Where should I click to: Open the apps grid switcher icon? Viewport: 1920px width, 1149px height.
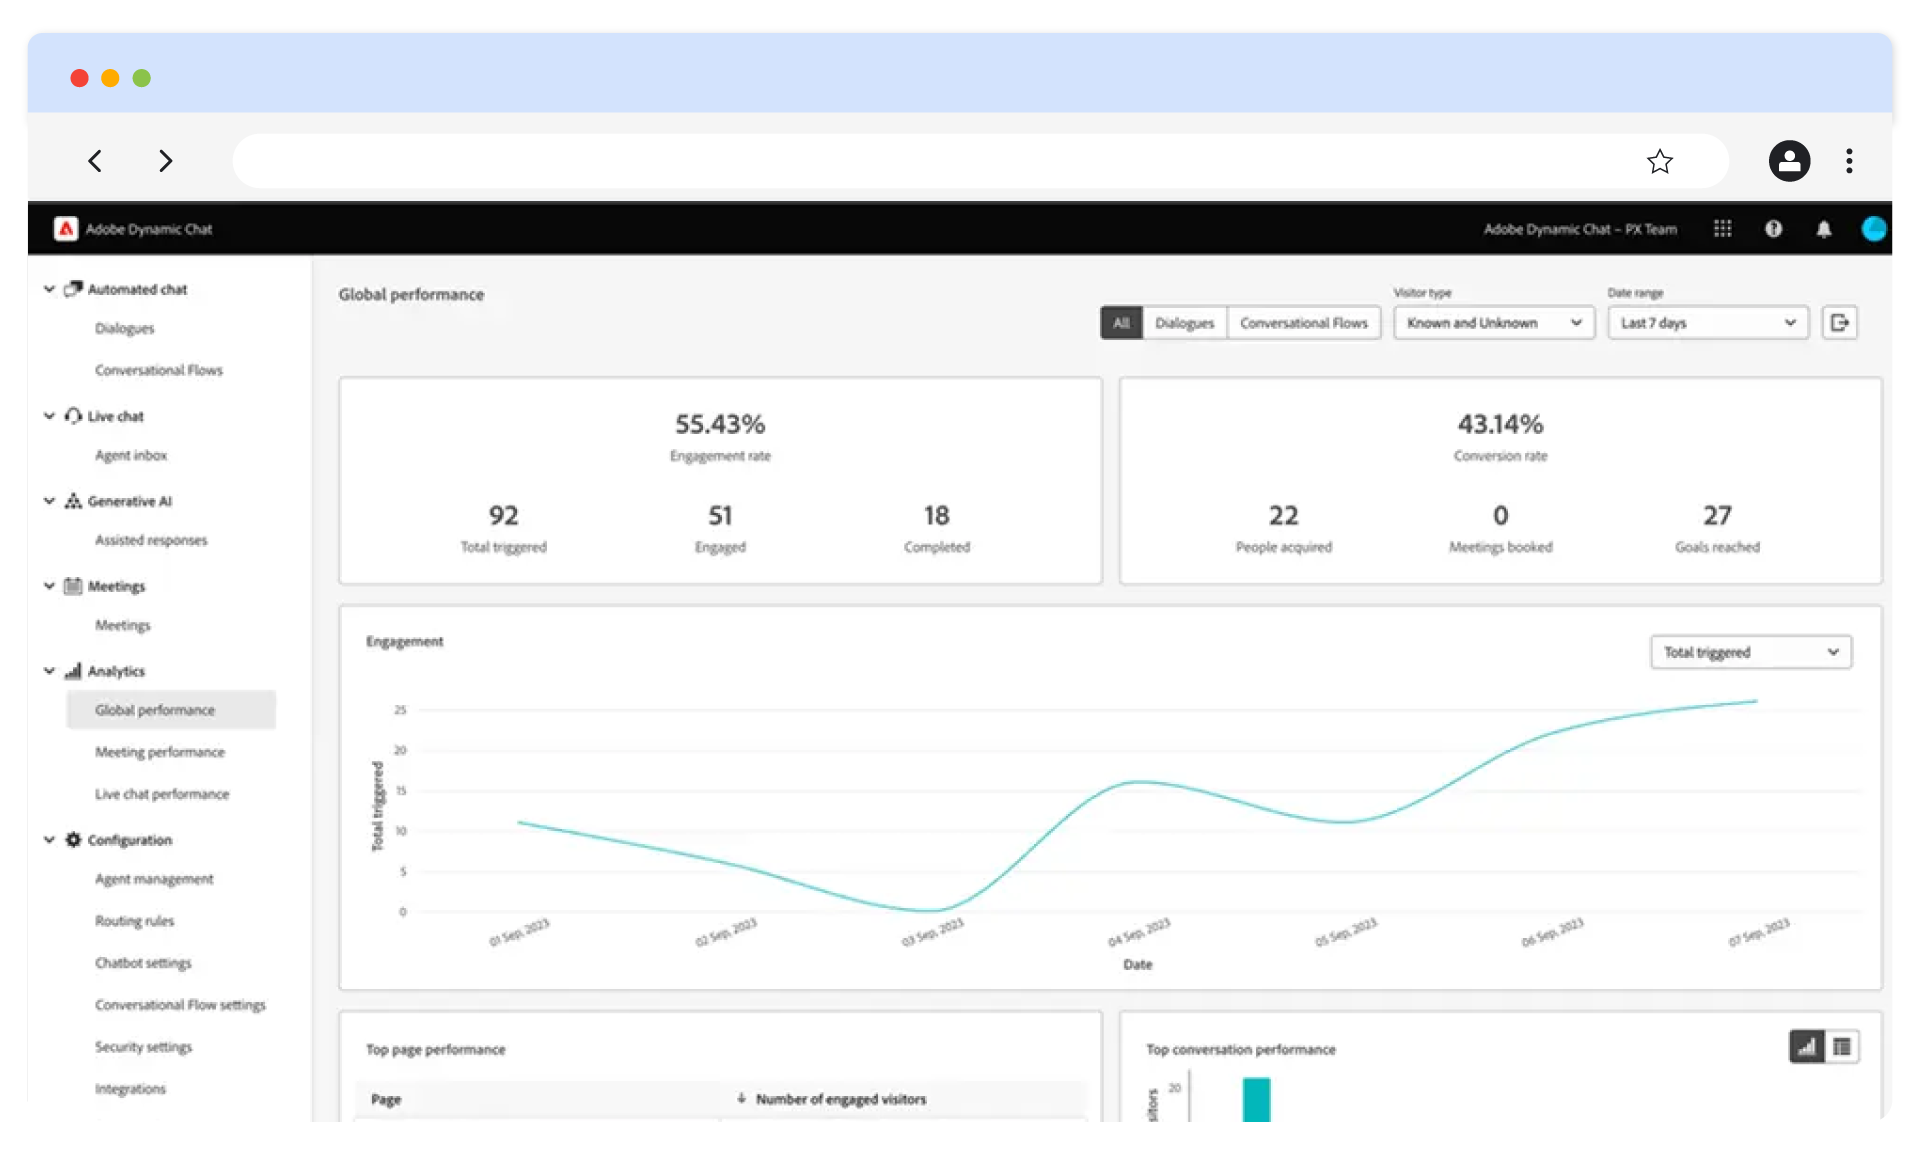tap(1722, 229)
